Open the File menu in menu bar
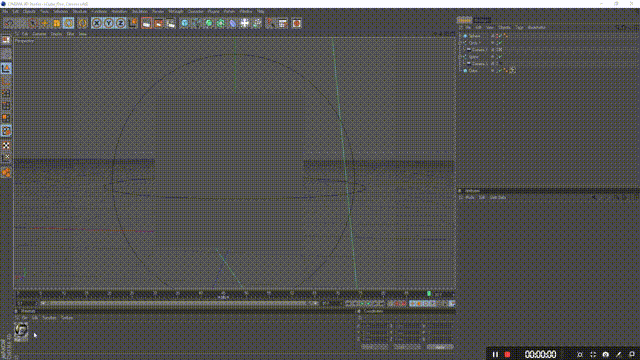 pos(5,11)
